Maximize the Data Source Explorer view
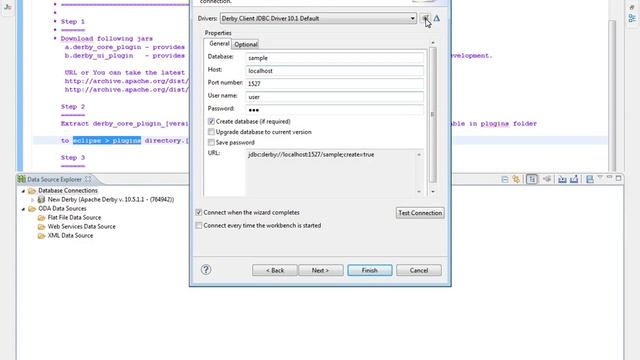This screenshot has height=360, width=640. click(618, 178)
